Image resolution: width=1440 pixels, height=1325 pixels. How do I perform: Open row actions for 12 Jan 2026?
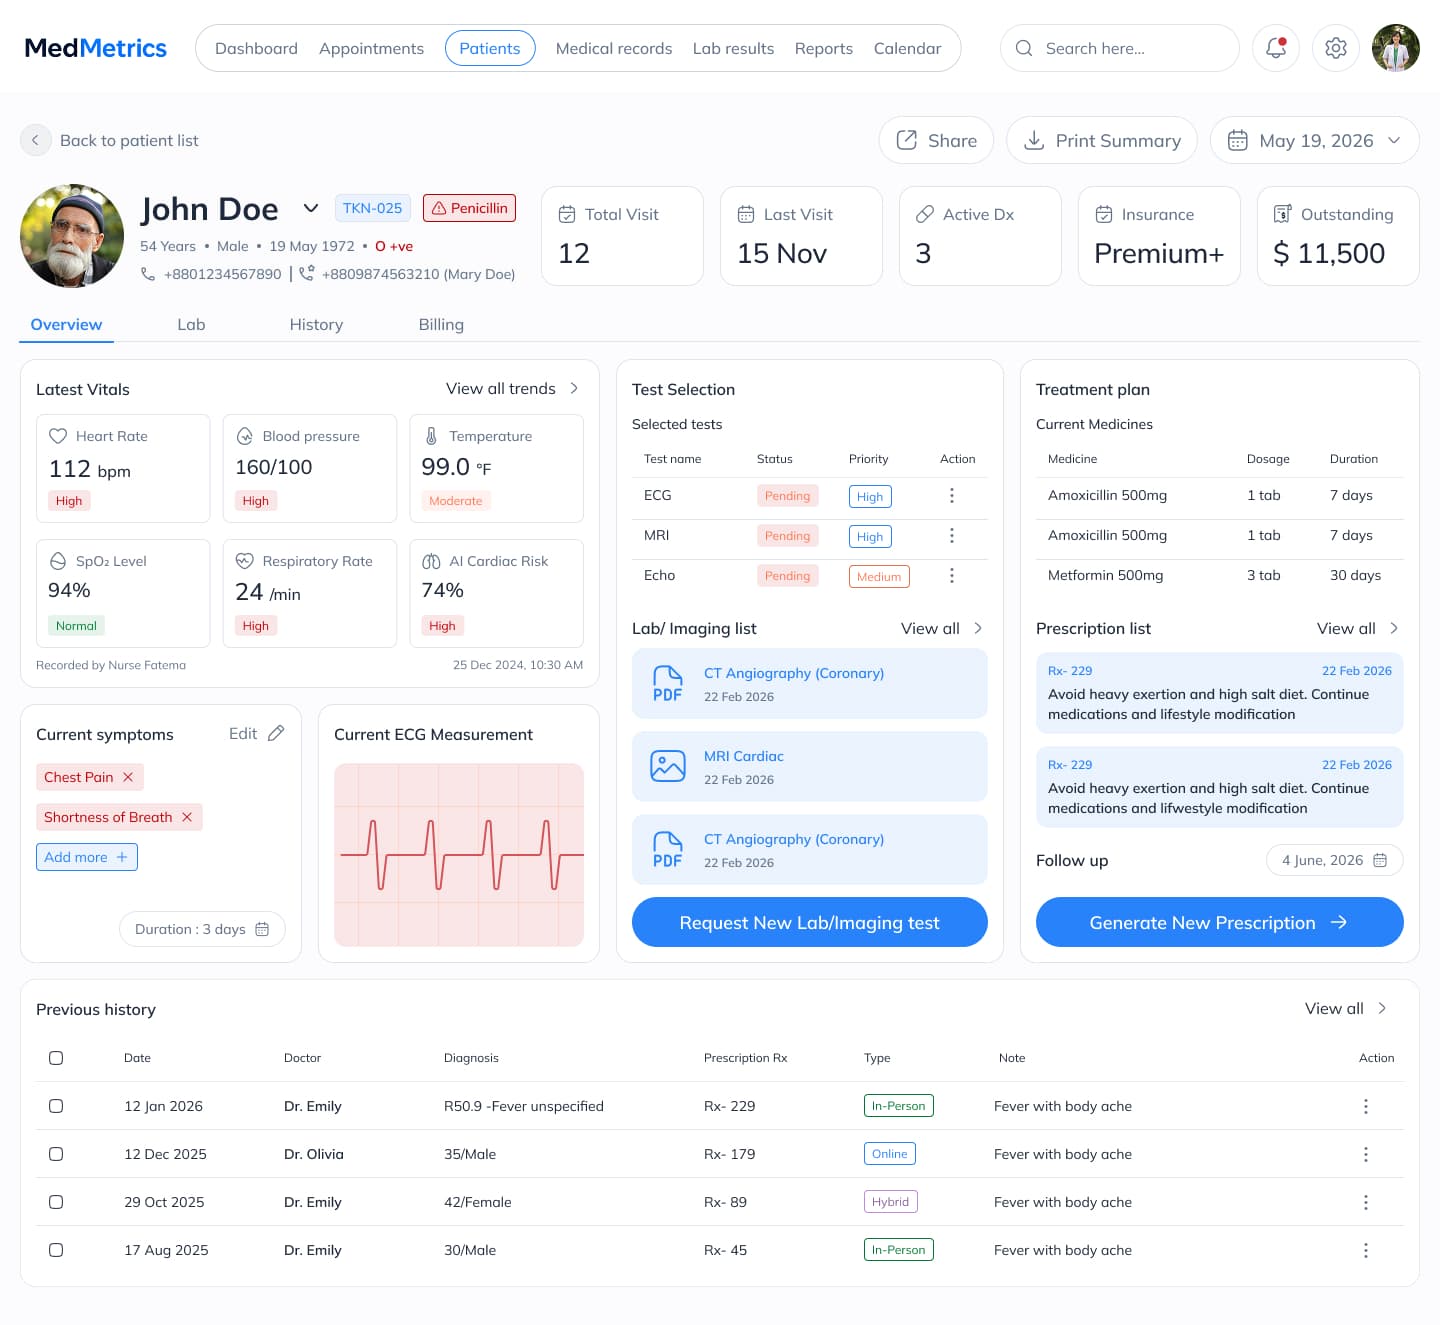click(1366, 1106)
